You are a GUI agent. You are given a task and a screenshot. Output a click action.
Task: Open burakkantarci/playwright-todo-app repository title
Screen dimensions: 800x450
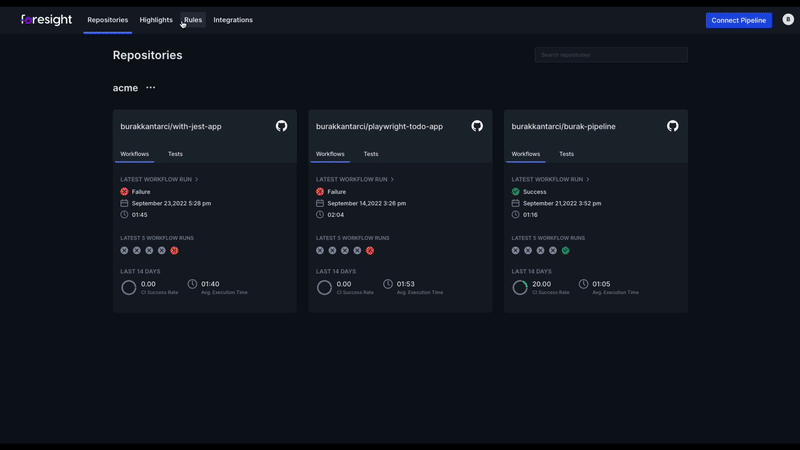pos(379,127)
